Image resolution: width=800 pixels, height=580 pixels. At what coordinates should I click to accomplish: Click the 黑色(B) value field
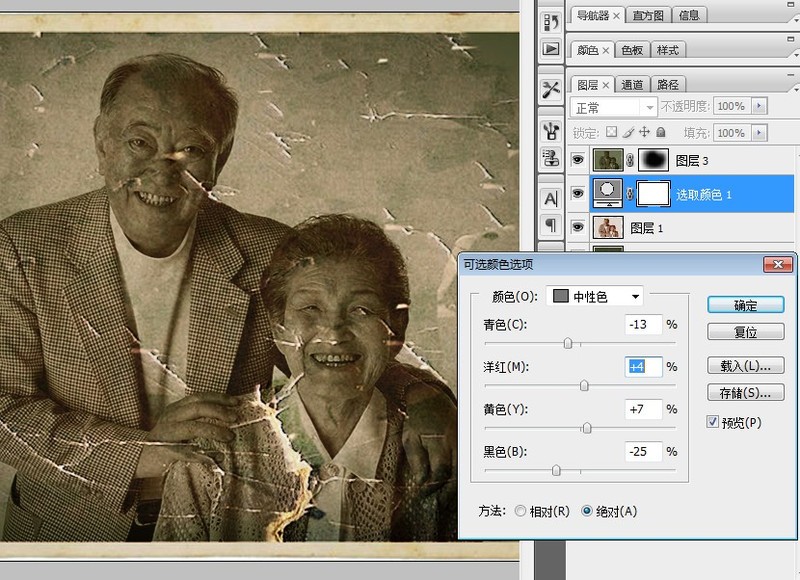643,451
